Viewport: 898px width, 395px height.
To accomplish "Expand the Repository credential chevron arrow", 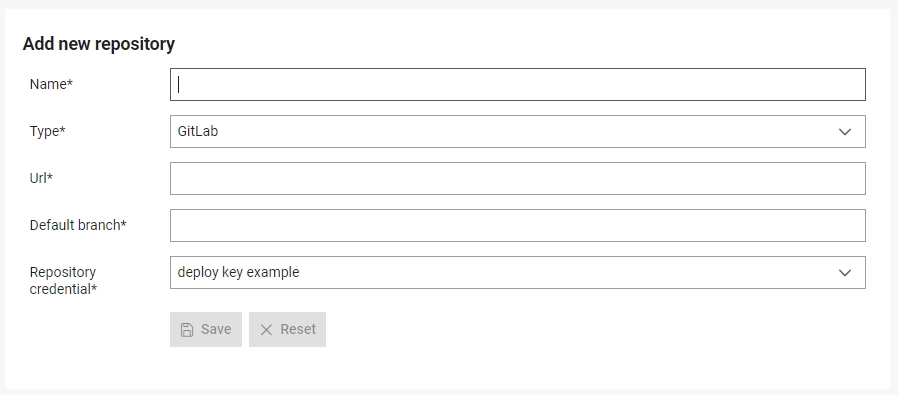I will [x=845, y=272].
